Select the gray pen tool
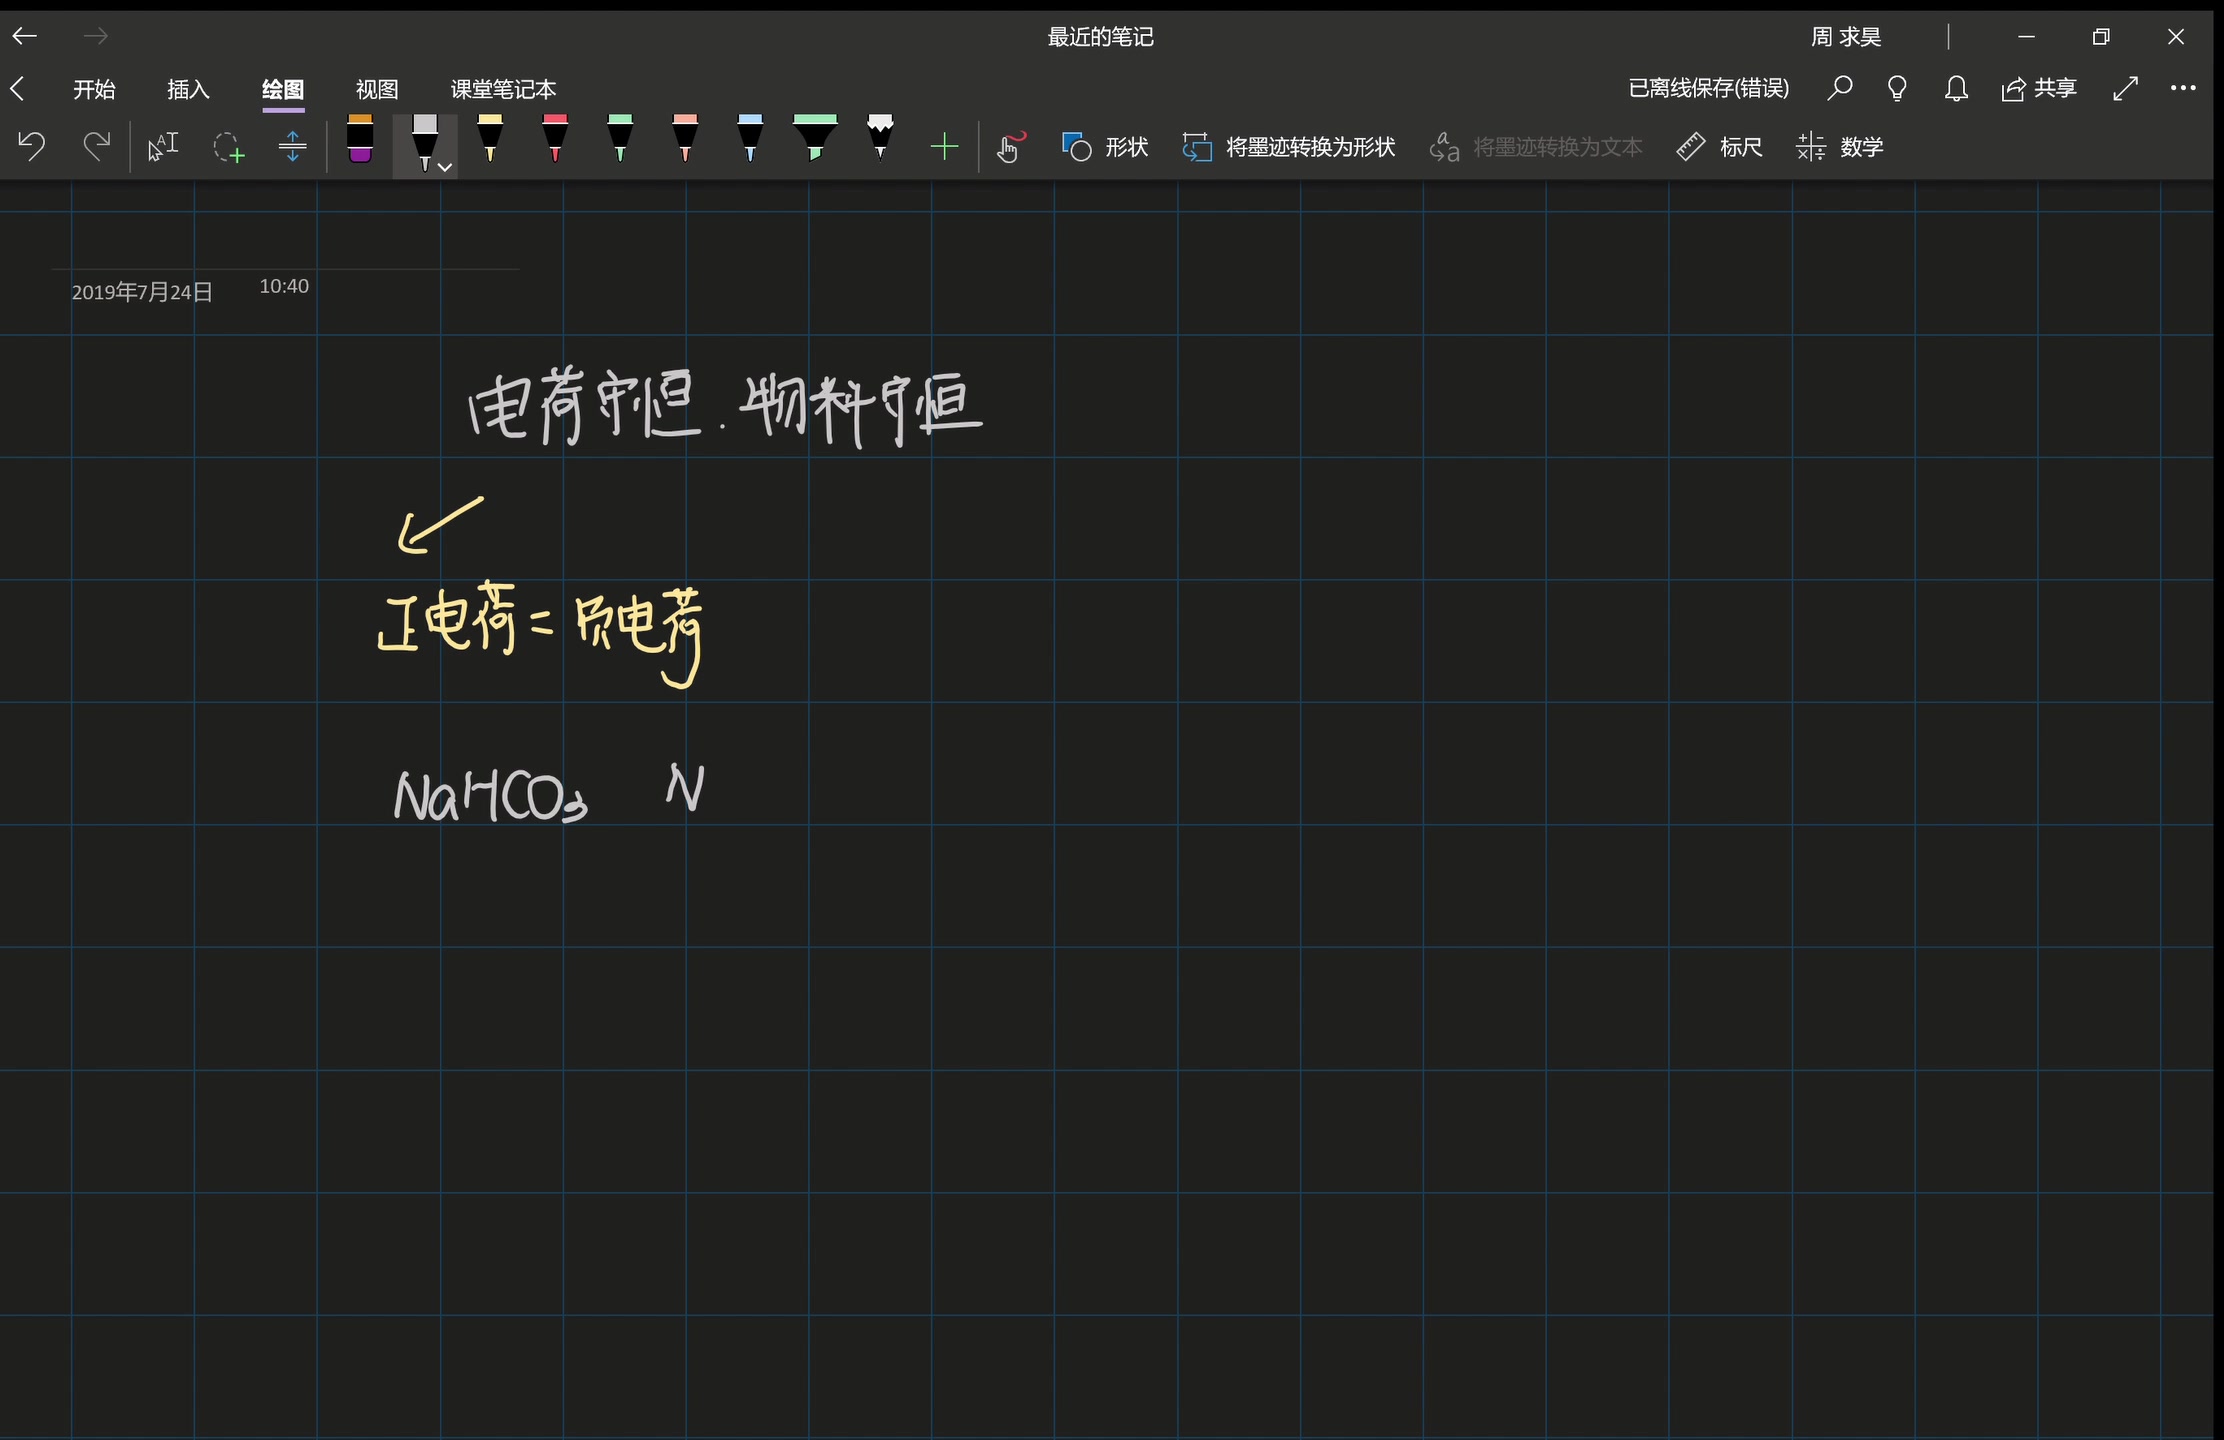Viewport: 2224px width, 1440px height. pyautogui.click(x=425, y=142)
